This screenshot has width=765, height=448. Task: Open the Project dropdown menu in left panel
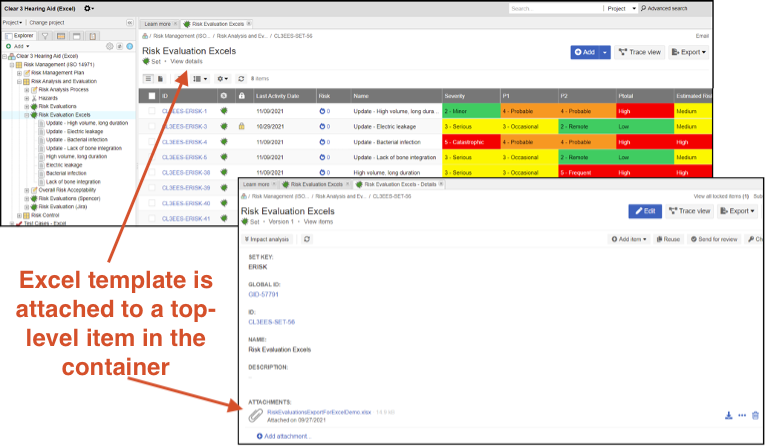[12, 22]
